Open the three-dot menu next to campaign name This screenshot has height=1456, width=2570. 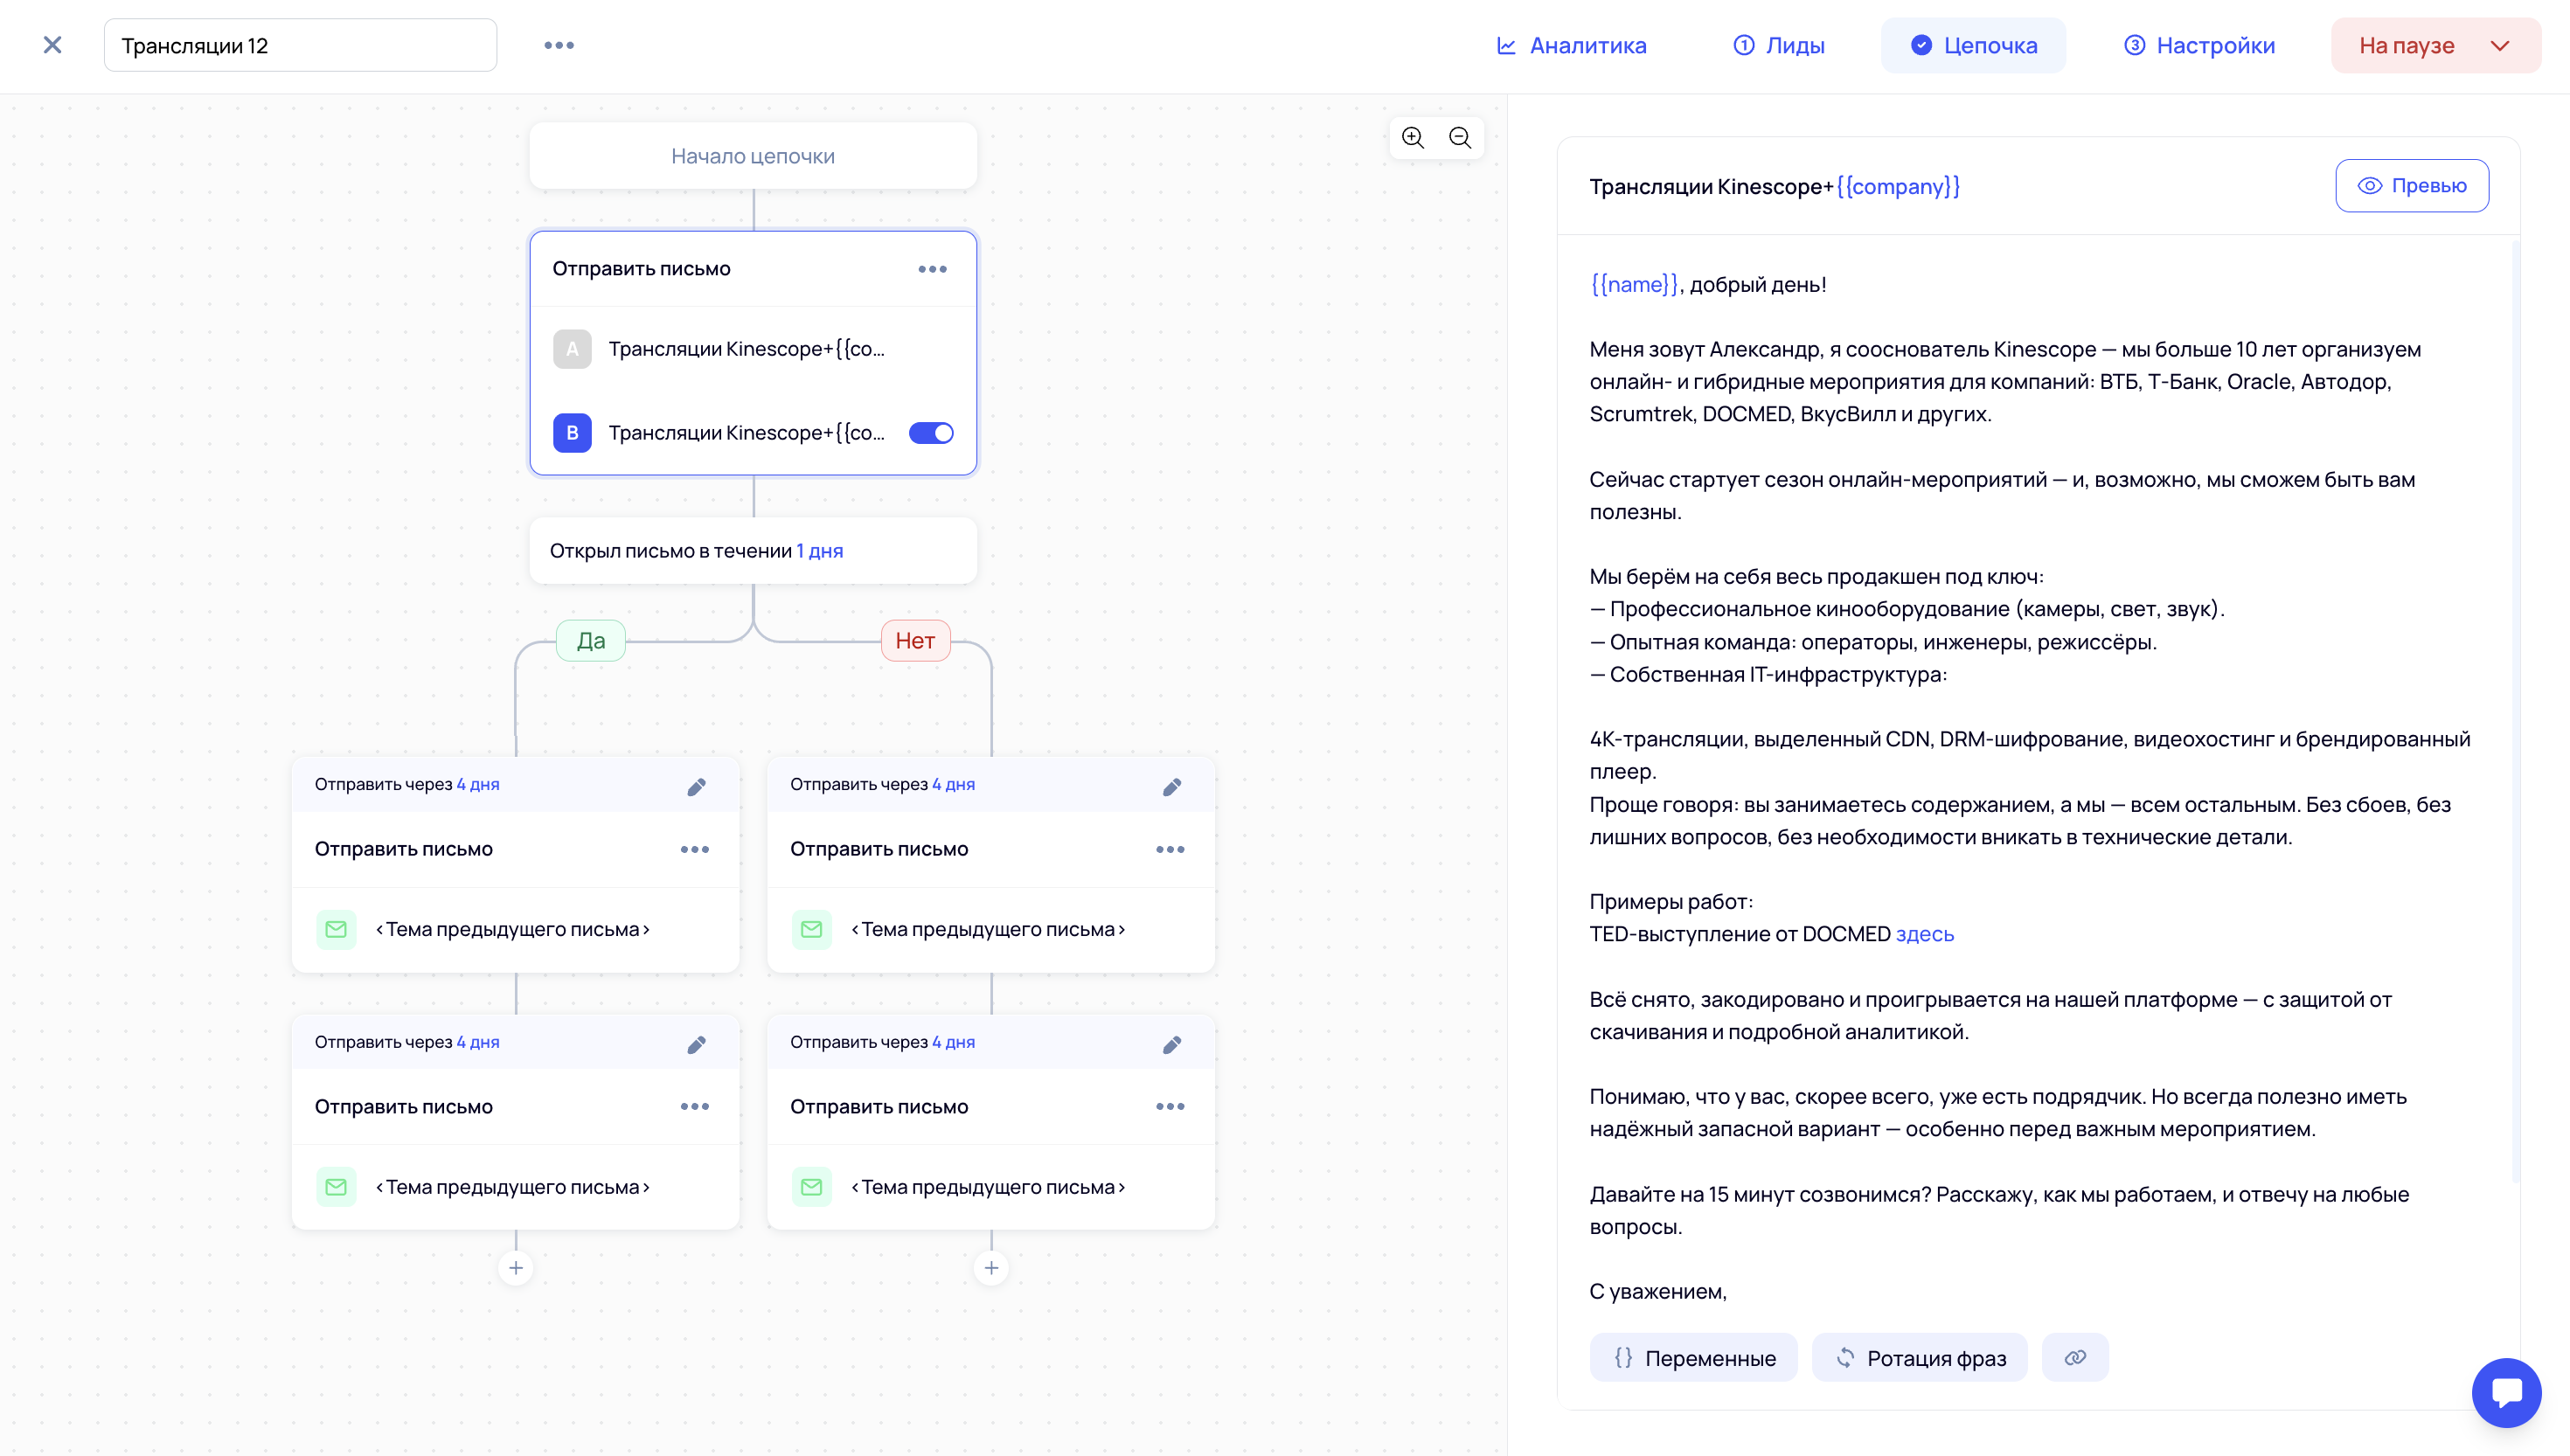pos(559,45)
